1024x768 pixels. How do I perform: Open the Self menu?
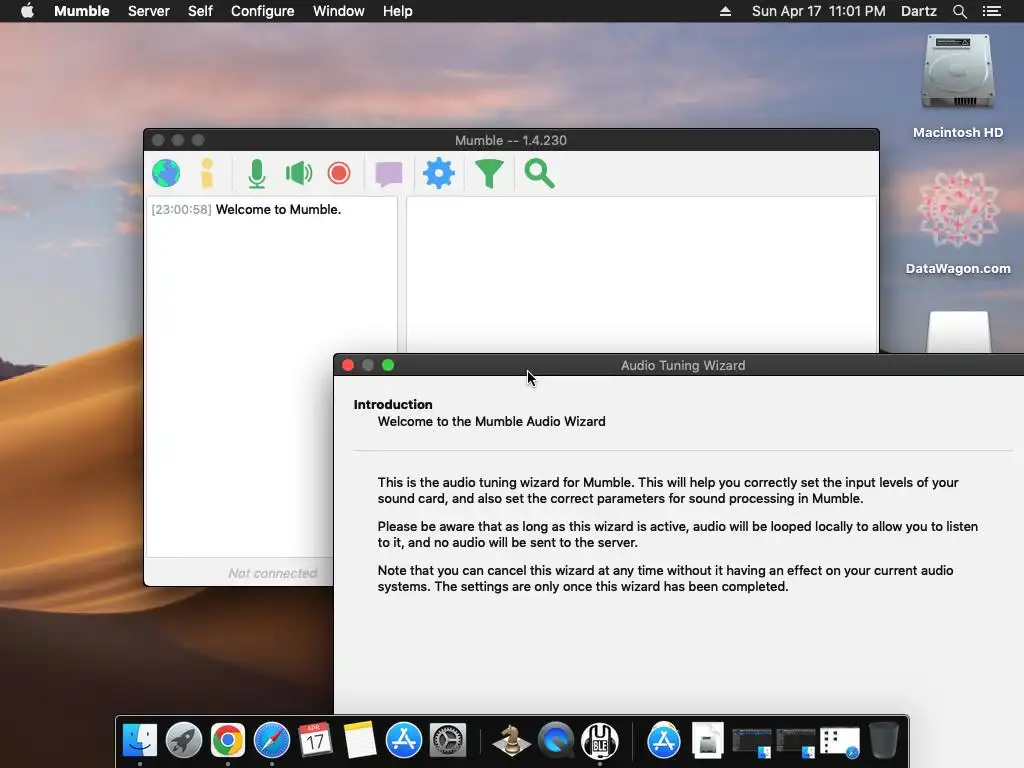pos(200,11)
